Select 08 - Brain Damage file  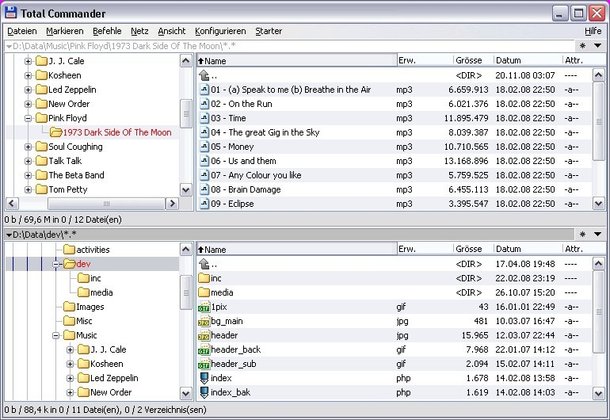coord(244,189)
